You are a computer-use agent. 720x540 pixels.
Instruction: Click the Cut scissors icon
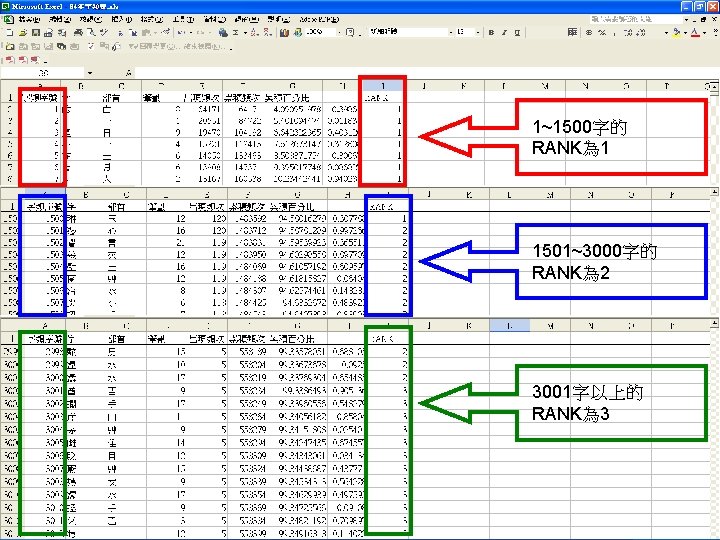120,33
